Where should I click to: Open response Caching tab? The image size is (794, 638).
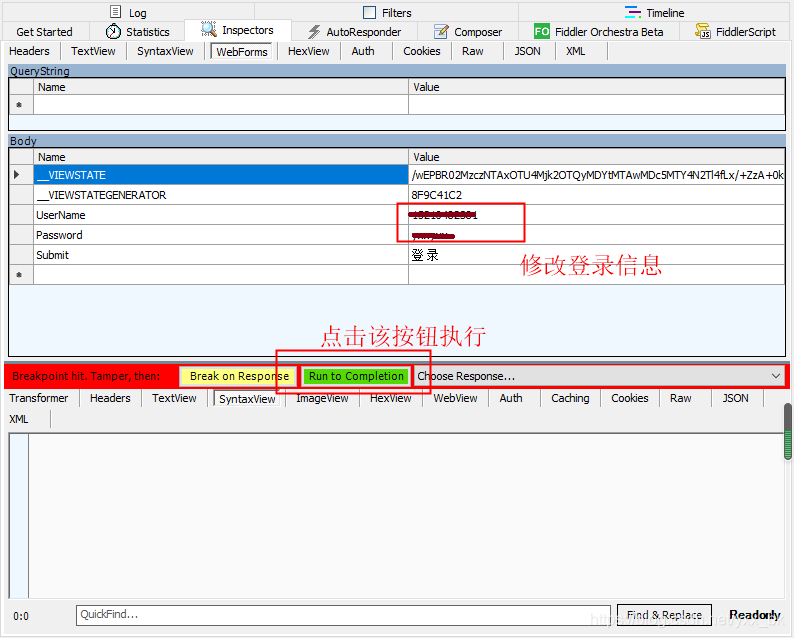570,398
